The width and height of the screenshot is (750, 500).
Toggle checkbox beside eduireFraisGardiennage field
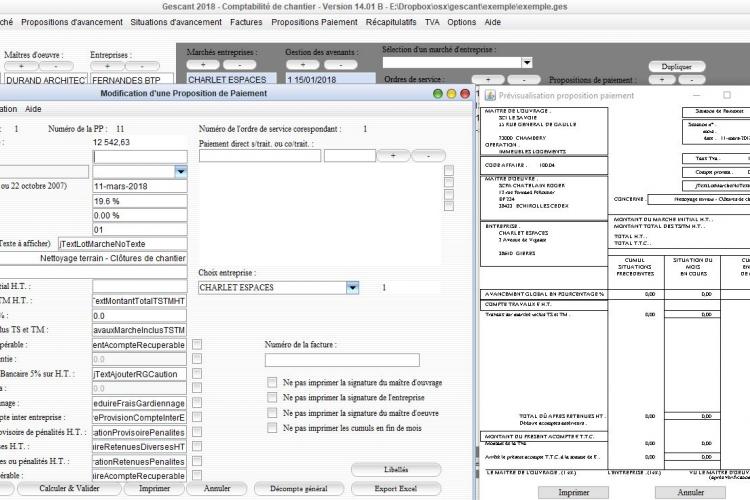pos(197,403)
